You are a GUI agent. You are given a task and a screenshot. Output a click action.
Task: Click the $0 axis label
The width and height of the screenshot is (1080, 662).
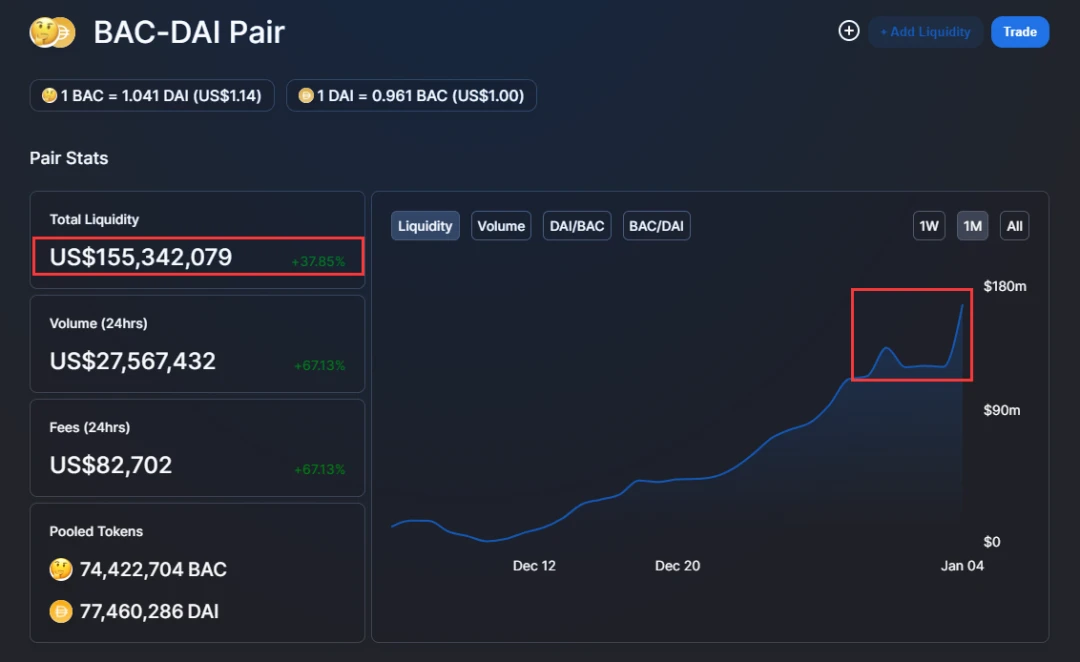992,541
